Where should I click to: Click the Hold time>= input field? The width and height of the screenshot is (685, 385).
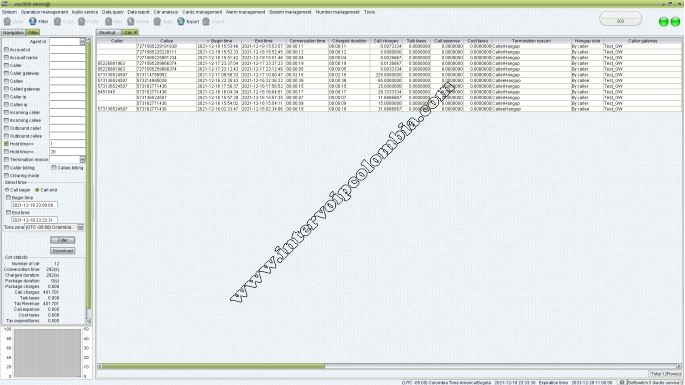pyautogui.click(x=67, y=143)
